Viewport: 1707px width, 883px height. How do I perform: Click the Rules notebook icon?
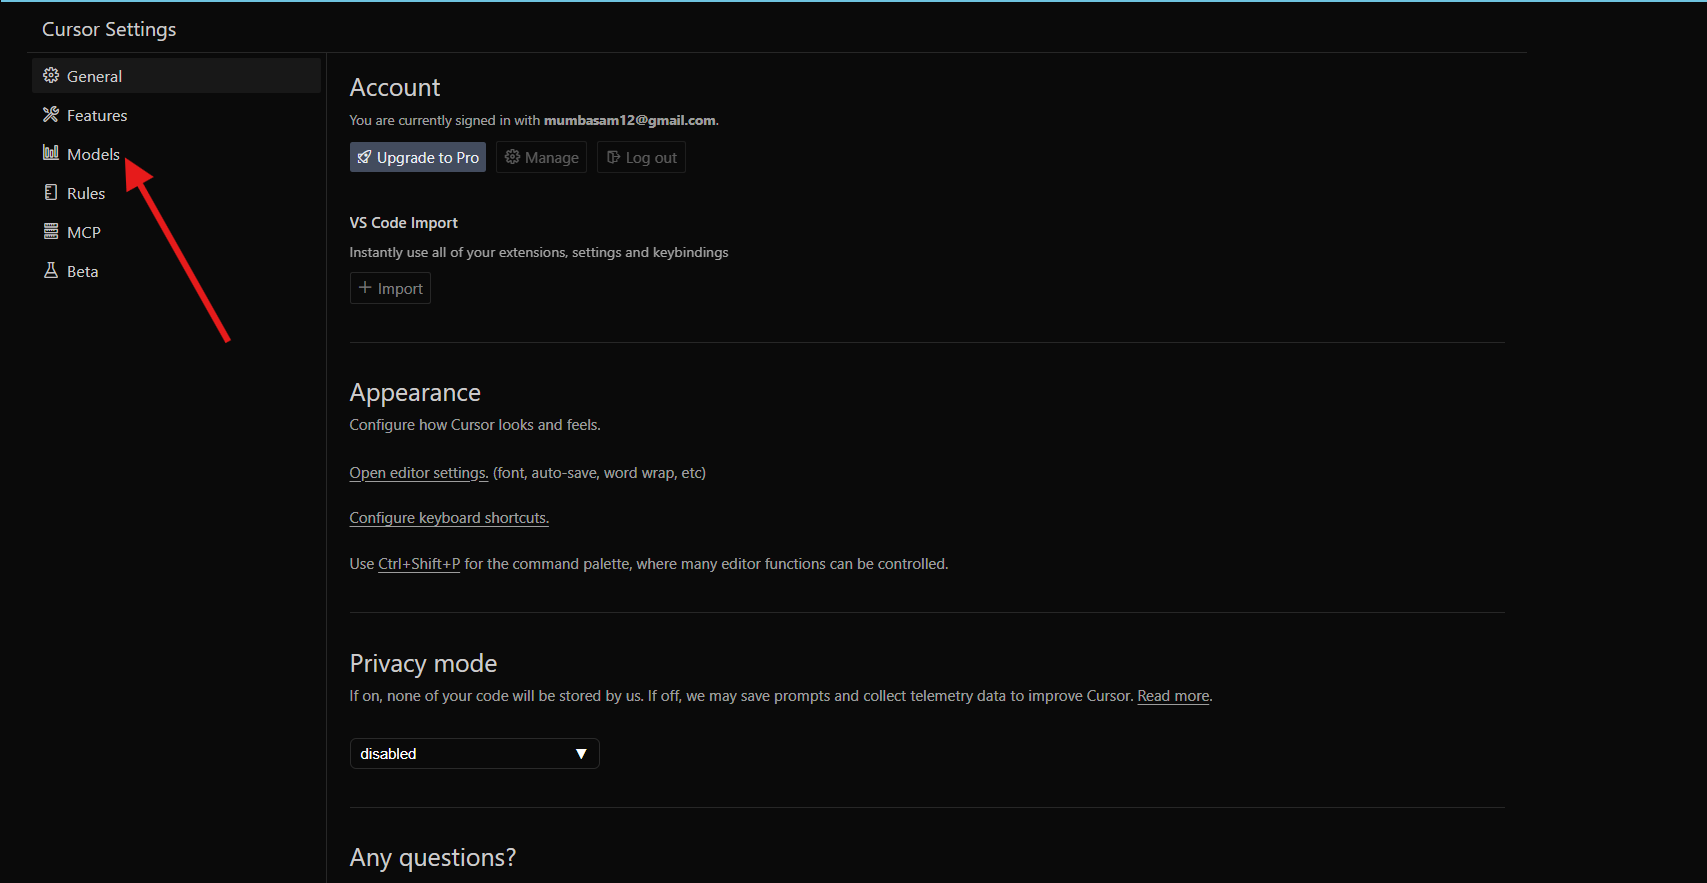tap(51, 192)
